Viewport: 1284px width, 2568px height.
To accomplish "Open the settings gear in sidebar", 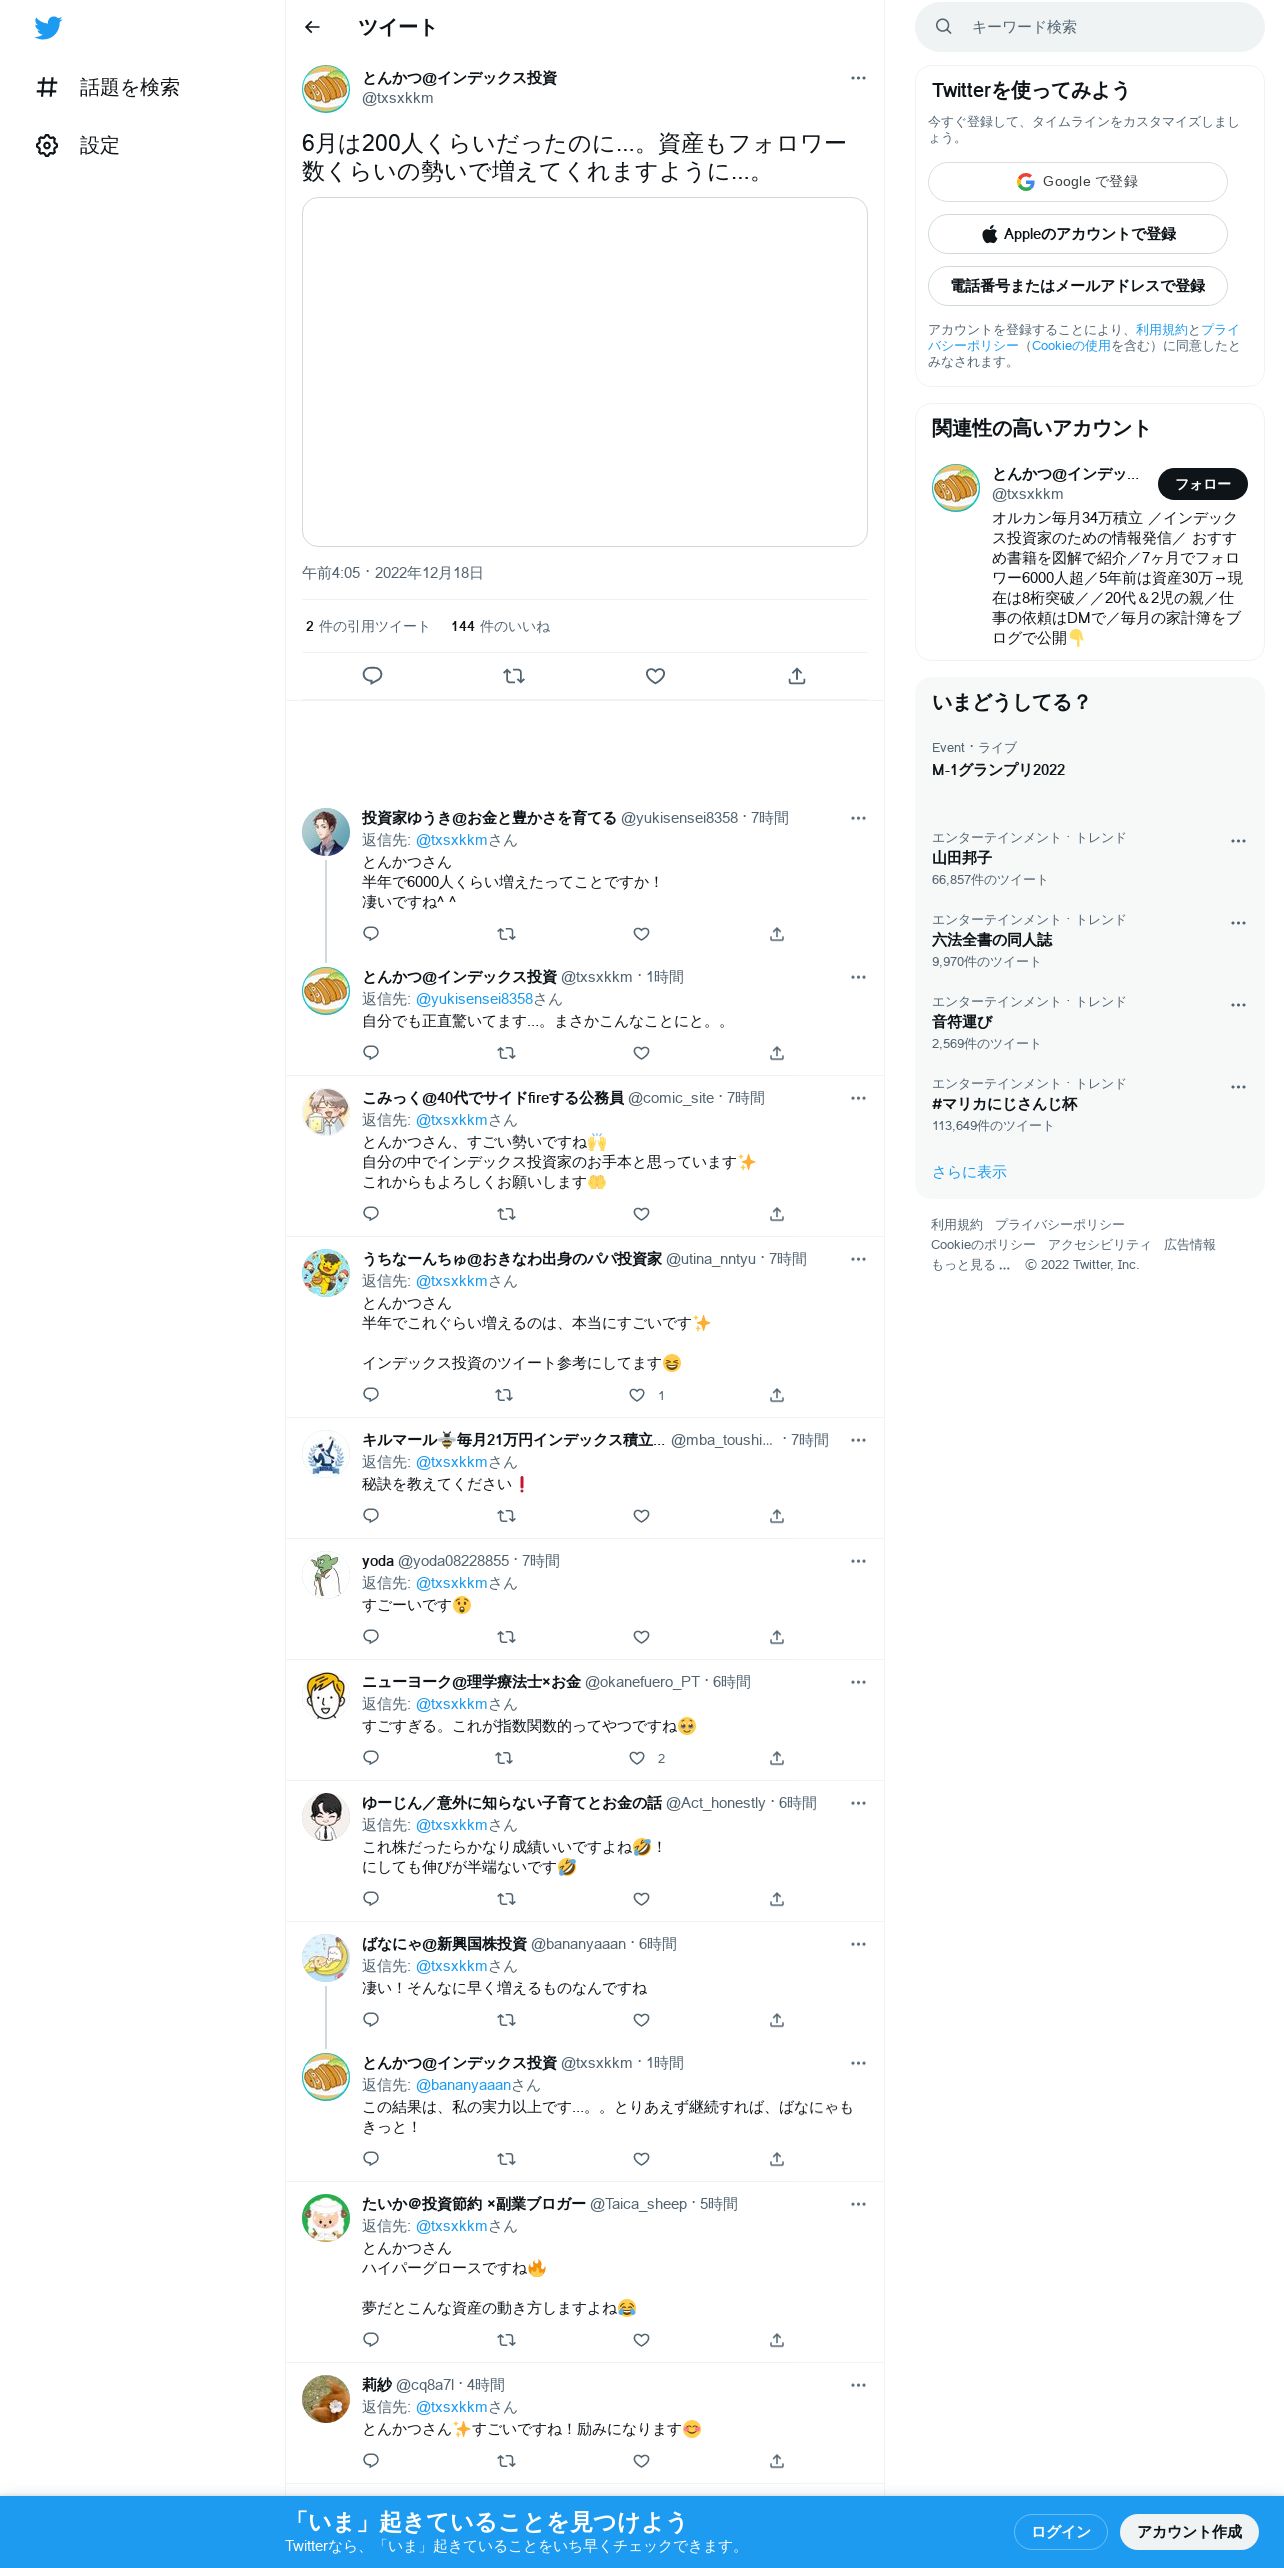I will click(x=47, y=146).
